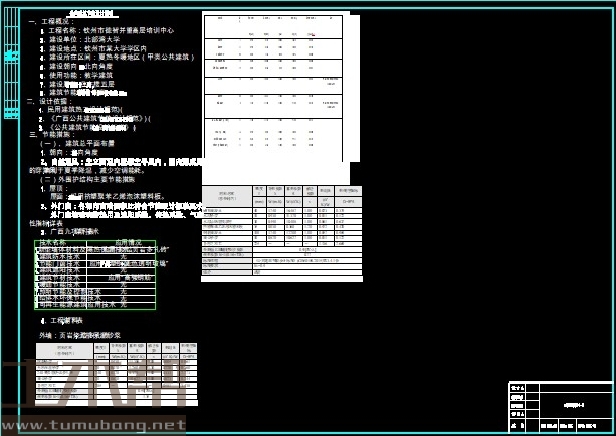The width and height of the screenshot is (616, 436).
Task: Click the www.tumubang.net watermark link
Action: coord(94,425)
